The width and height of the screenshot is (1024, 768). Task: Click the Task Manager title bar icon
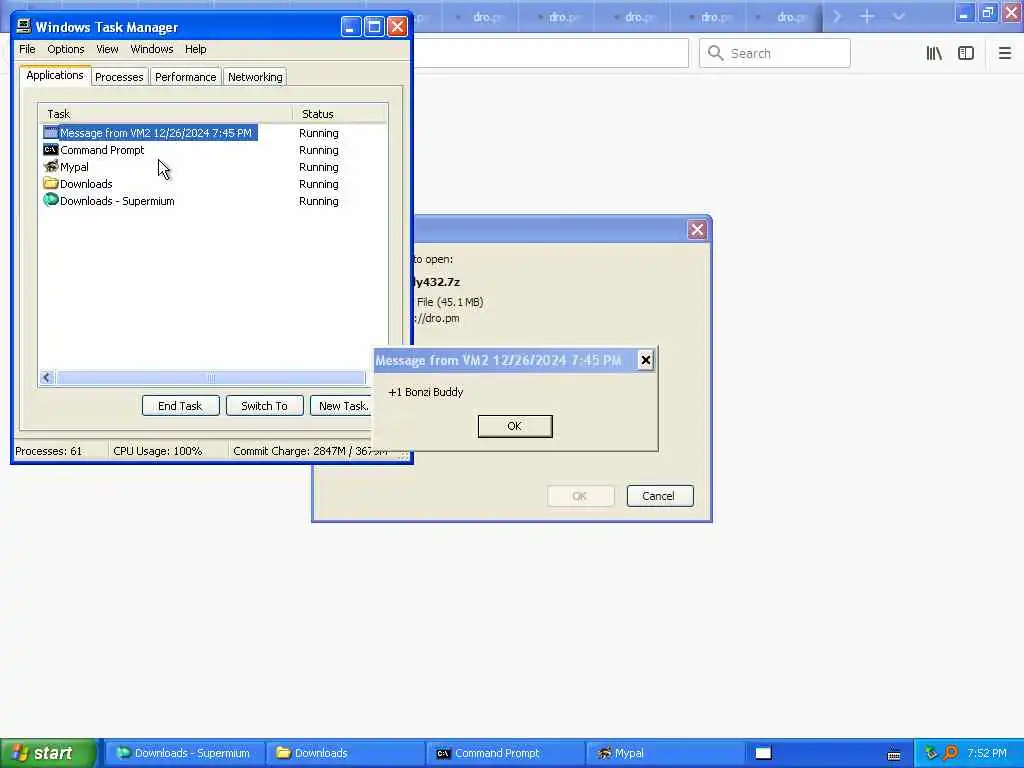point(24,26)
